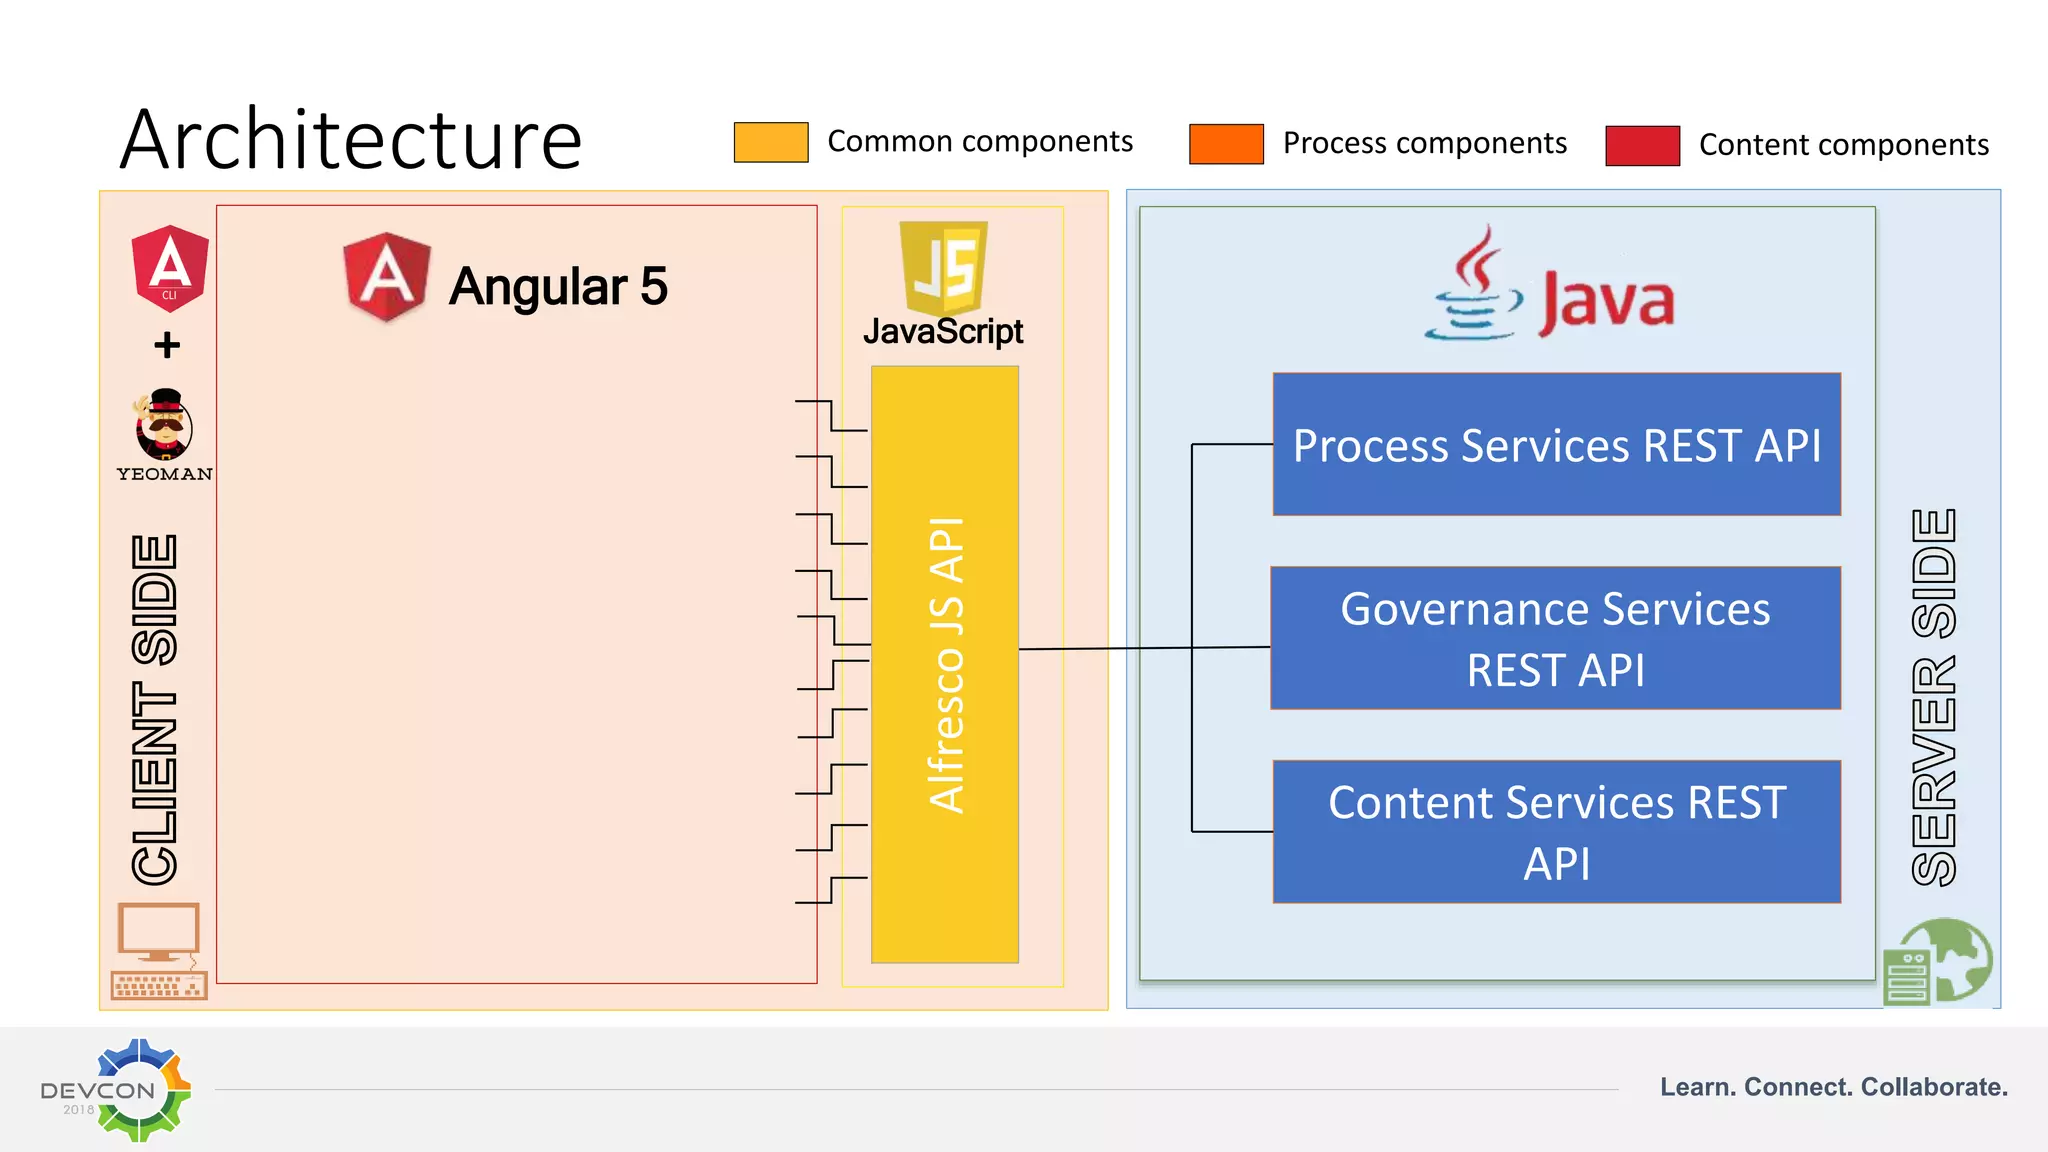This screenshot has width=2048, height=1152.
Task: Click the desktop computer icon
Action: [x=160, y=951]
